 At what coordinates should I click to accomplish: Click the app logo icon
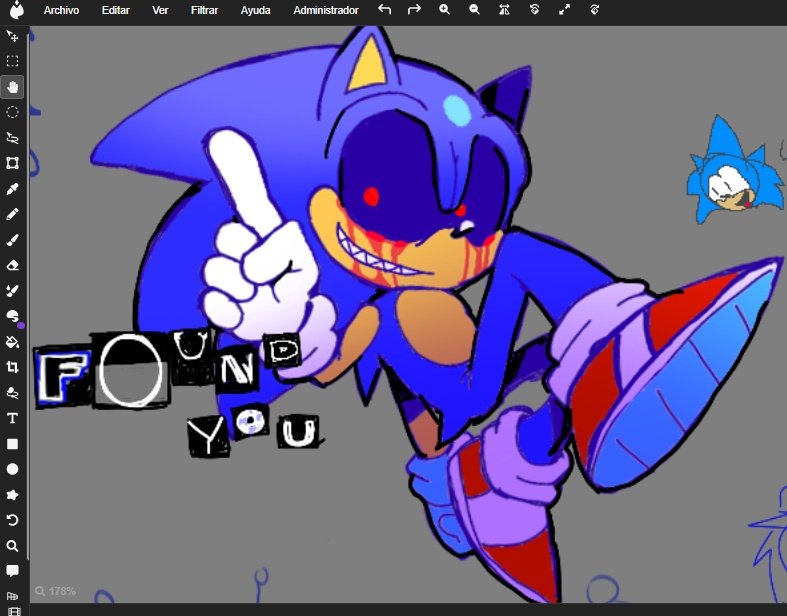[x=17, y=10]
